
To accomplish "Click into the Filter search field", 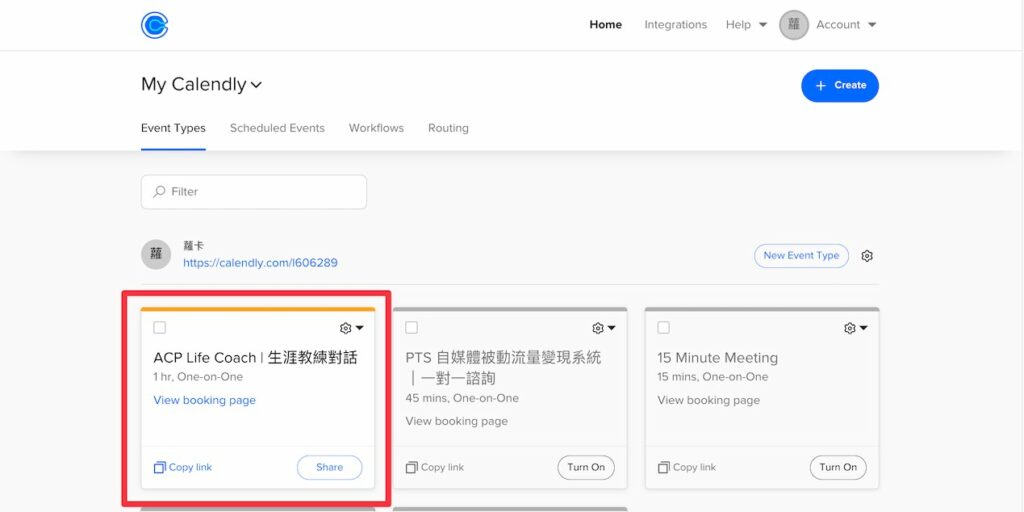I will 254,192.
